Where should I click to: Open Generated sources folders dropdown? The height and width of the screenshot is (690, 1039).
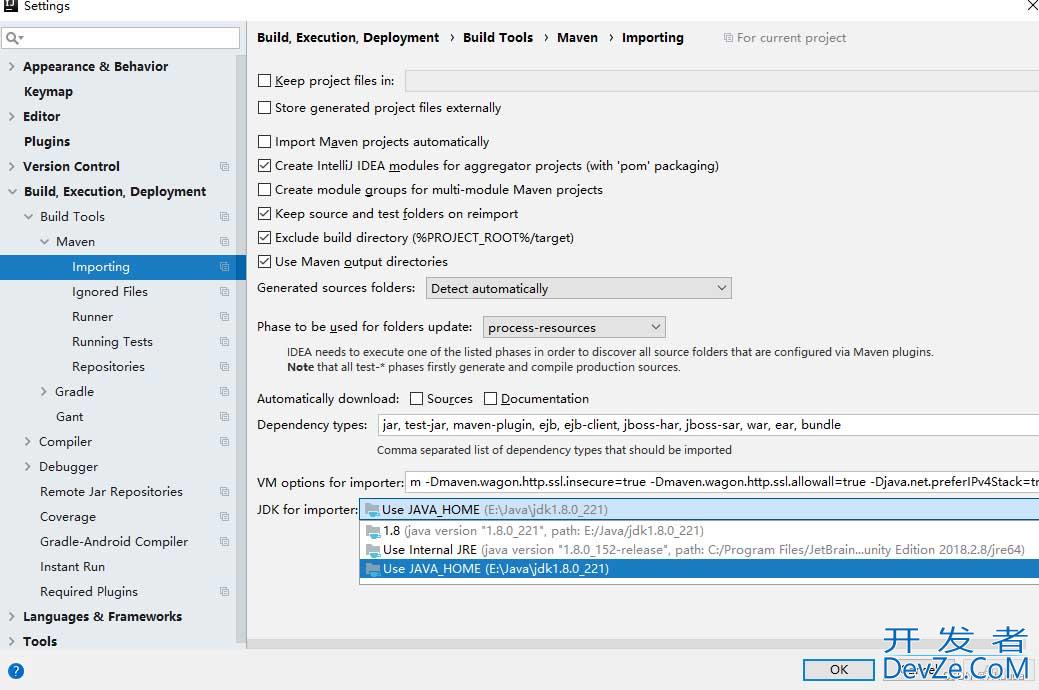pyautogui.click(x=579, y=289)
